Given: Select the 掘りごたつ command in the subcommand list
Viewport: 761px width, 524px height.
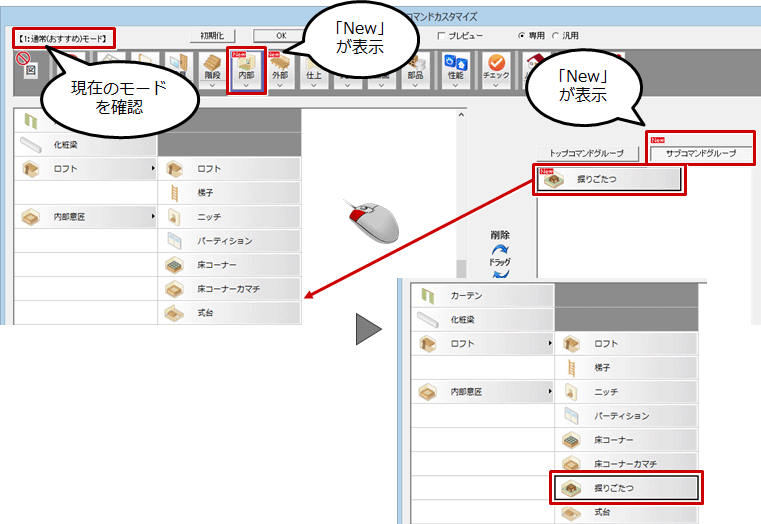Looking at the screenshot, I should coord(610,181).
